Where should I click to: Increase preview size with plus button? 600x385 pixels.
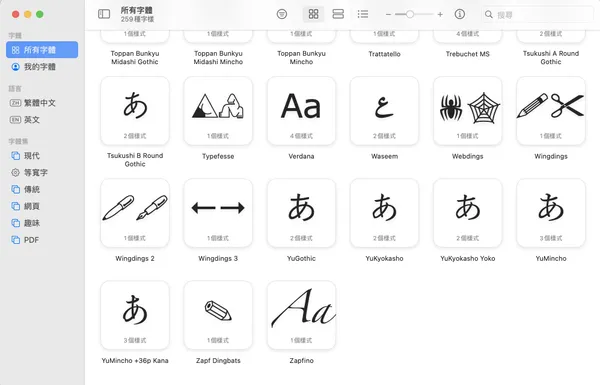click(440, 15)
